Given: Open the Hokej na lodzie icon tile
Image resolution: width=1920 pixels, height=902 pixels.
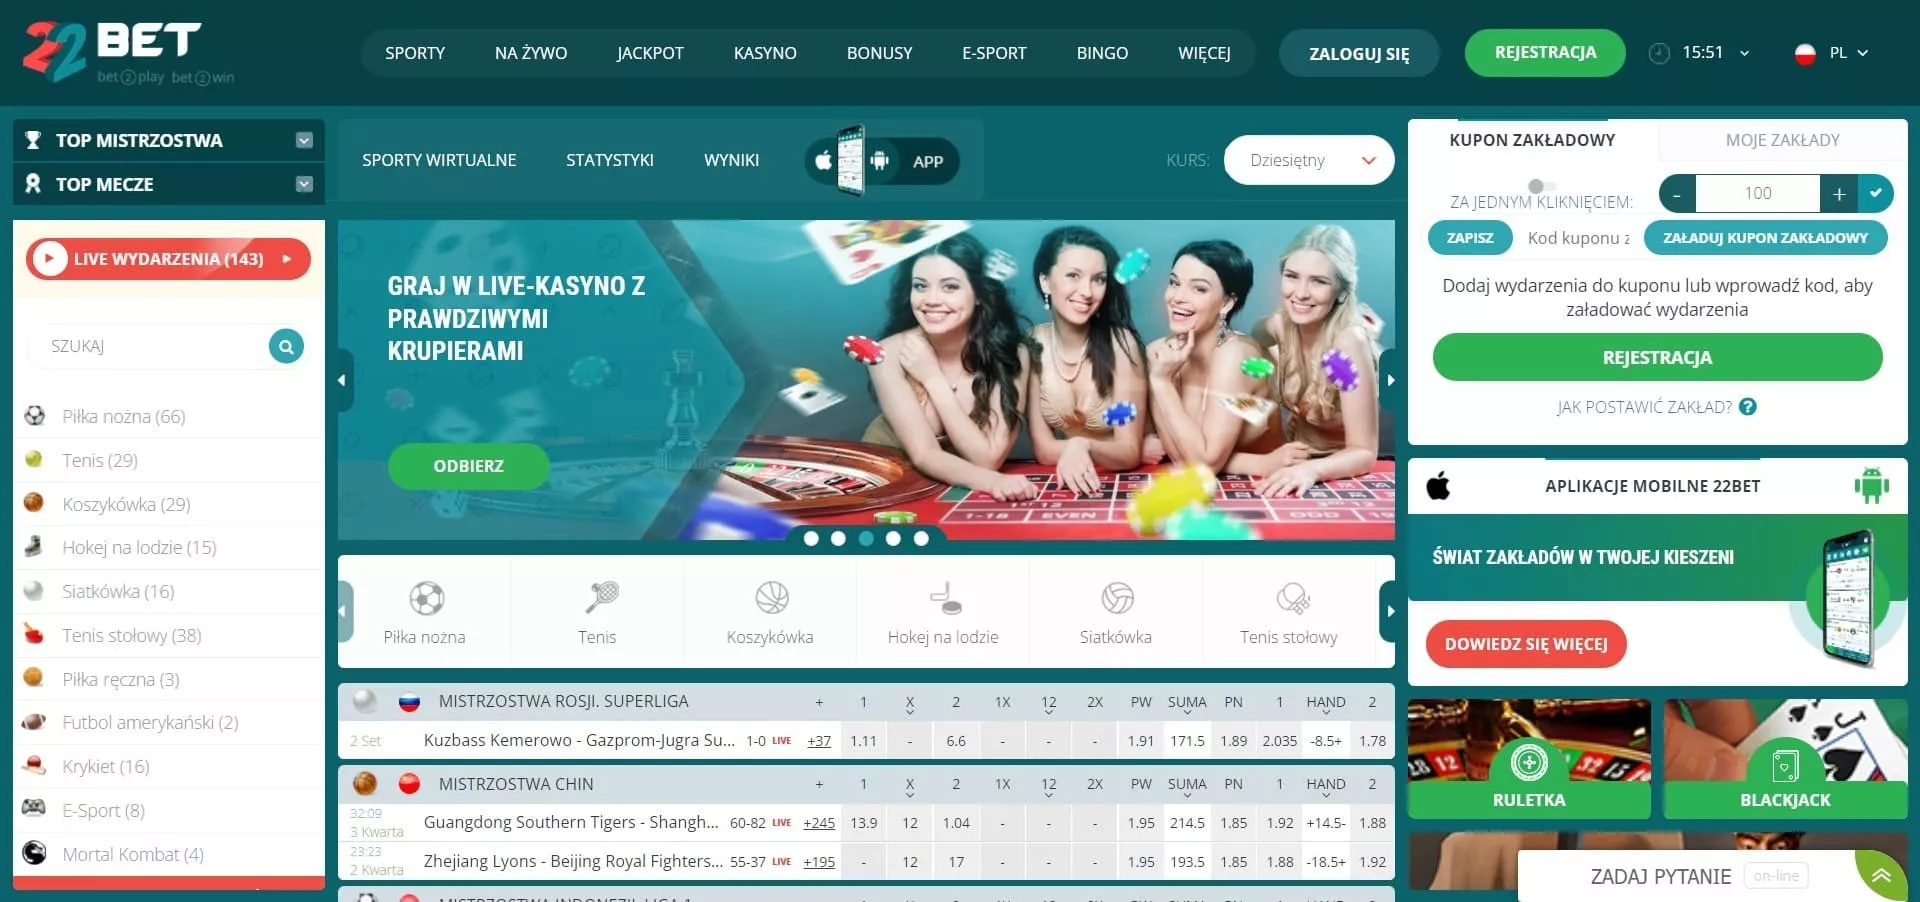Looking at the screenshot, I should pos(943,599).
